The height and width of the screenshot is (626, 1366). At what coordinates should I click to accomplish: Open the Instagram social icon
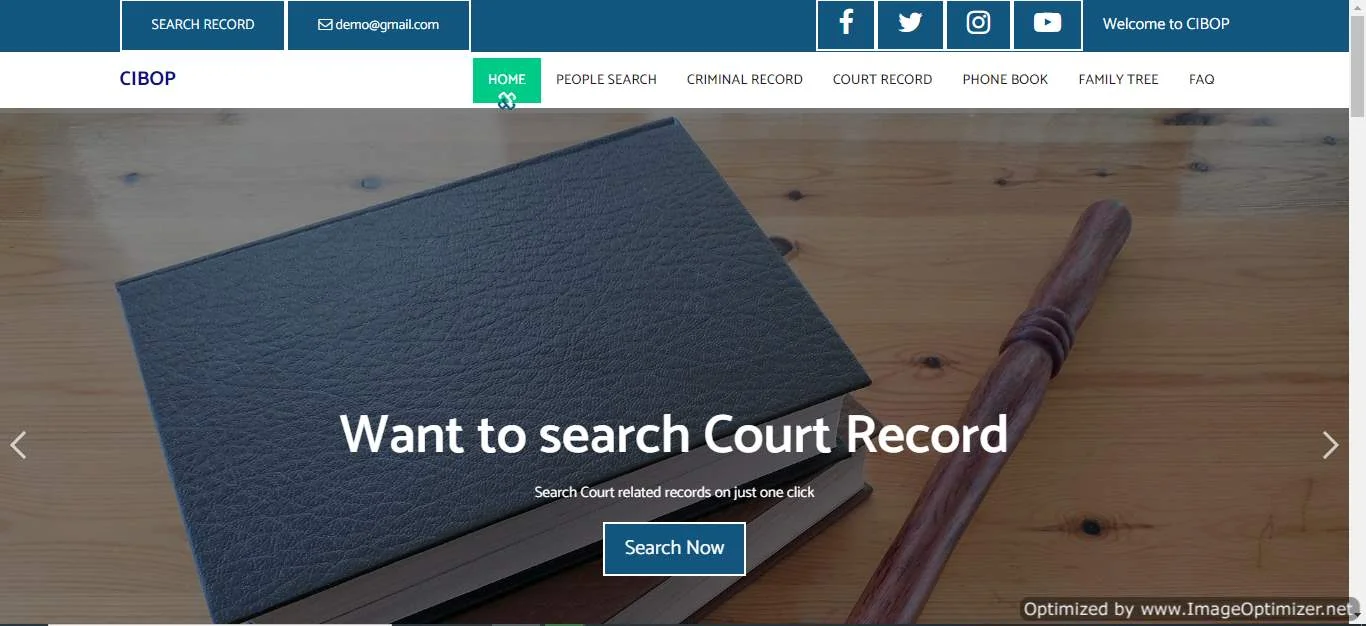(x=978, y=24)
